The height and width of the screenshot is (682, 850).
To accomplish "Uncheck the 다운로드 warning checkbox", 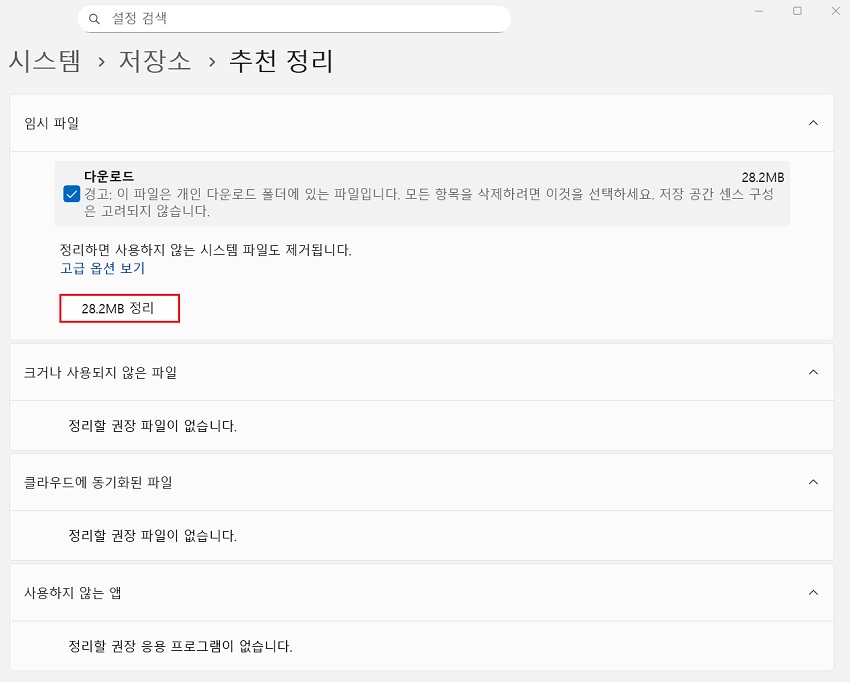I will click(71, 194).
